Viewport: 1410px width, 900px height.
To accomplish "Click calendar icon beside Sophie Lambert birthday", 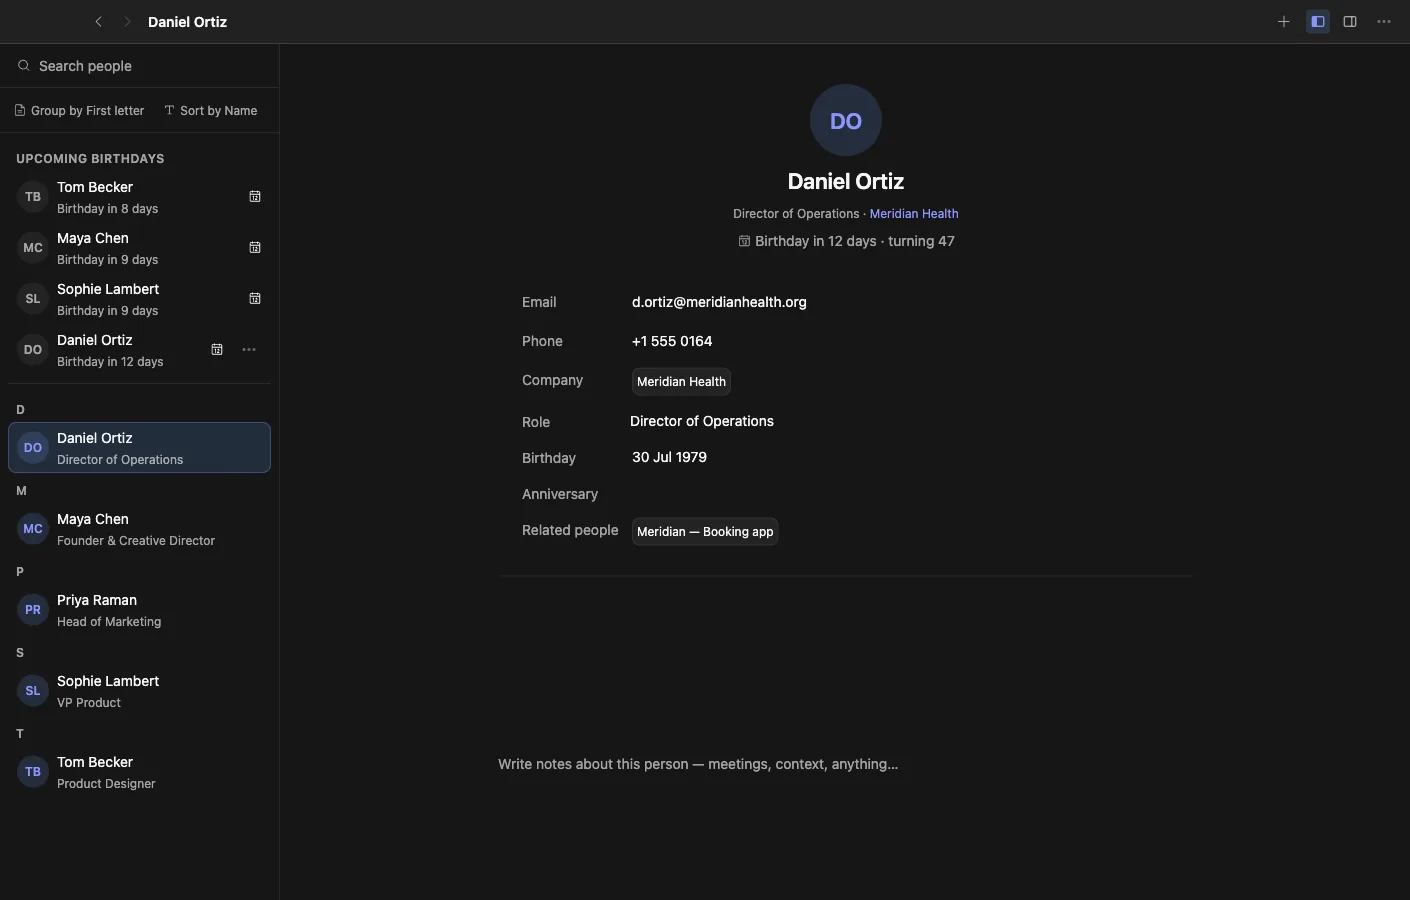I will pos(255,299).
